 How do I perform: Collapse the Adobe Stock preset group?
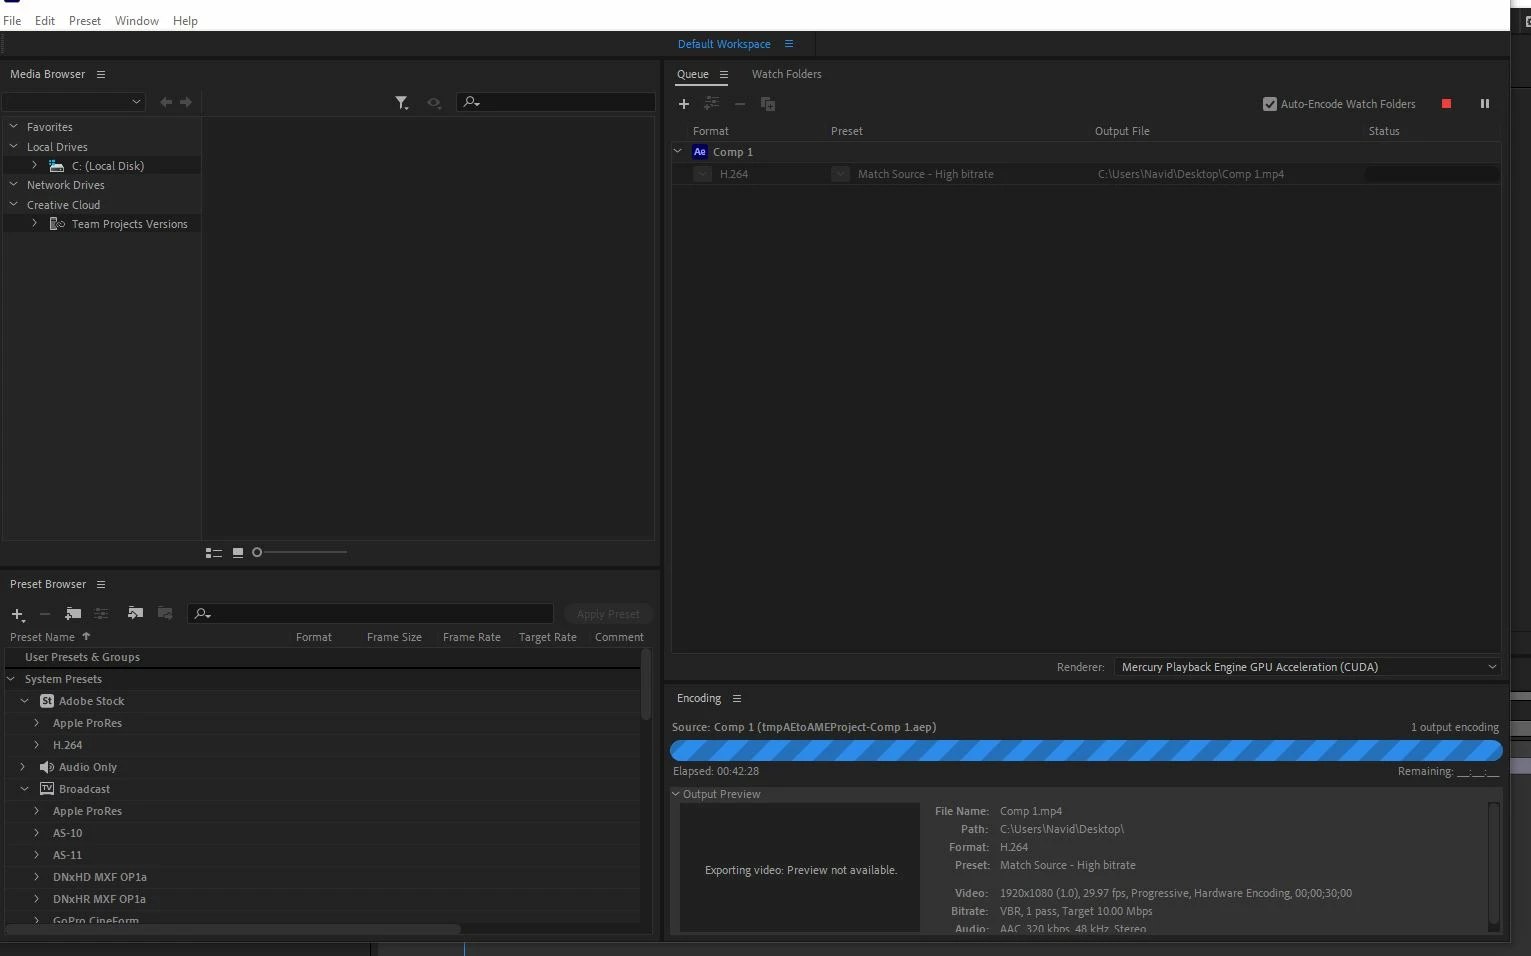pyautogui.click(x=24, y=701)
